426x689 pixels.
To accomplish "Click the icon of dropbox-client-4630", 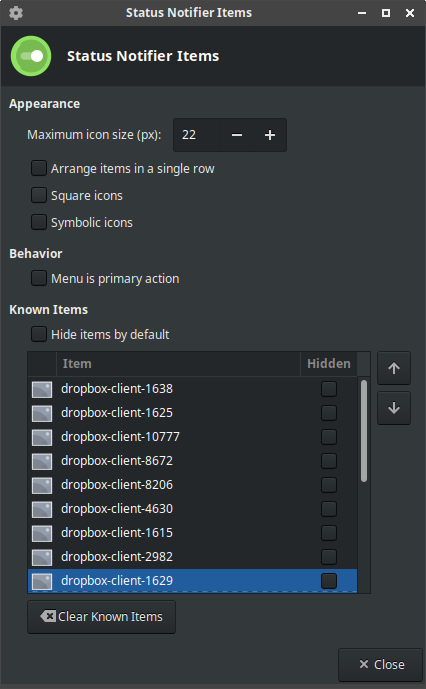I will 42,509.
